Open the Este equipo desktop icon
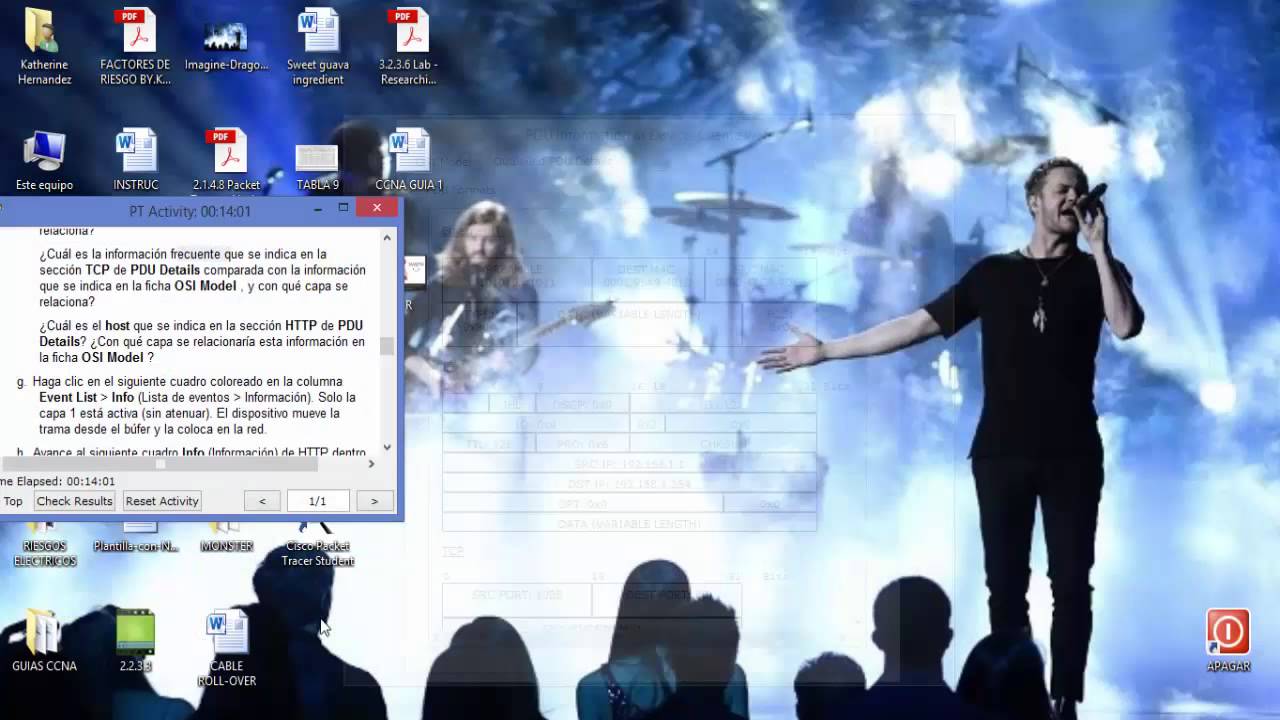 (x=44, y=160)
